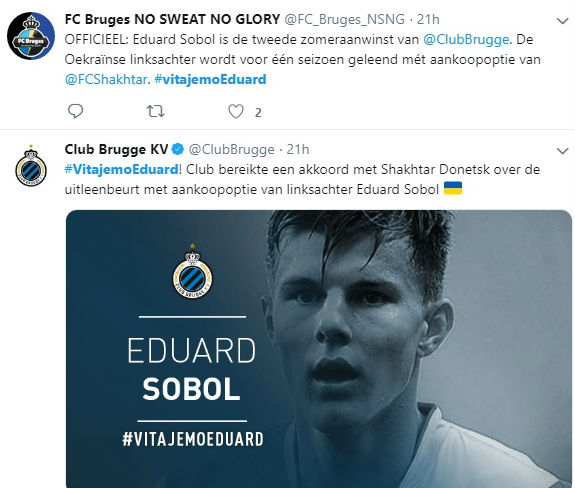
Task: Open the @FCShakhtar mention link
Action: [106, 79]
